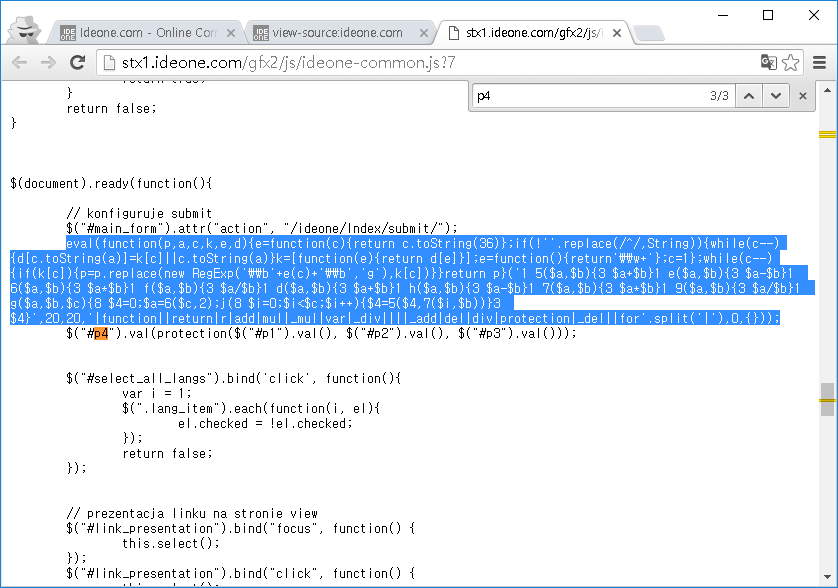Open the translate page icon in address bar
The height and width of the screenshot is (588, 838).
769,63
